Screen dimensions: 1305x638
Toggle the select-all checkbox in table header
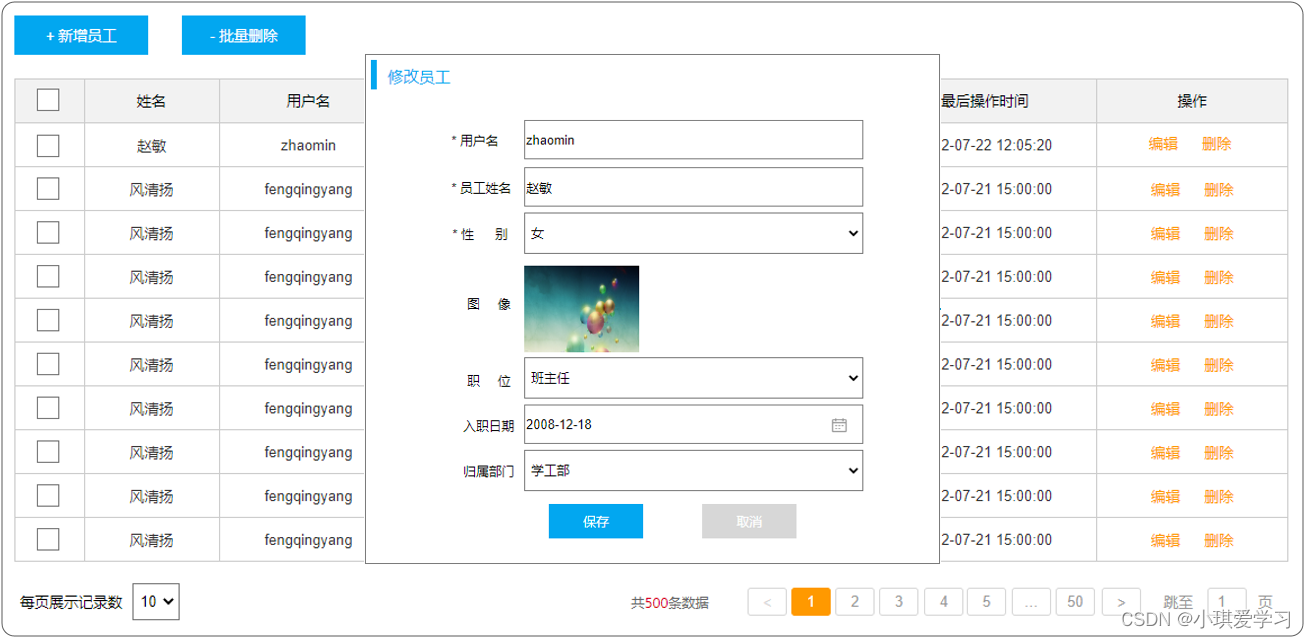47,99
